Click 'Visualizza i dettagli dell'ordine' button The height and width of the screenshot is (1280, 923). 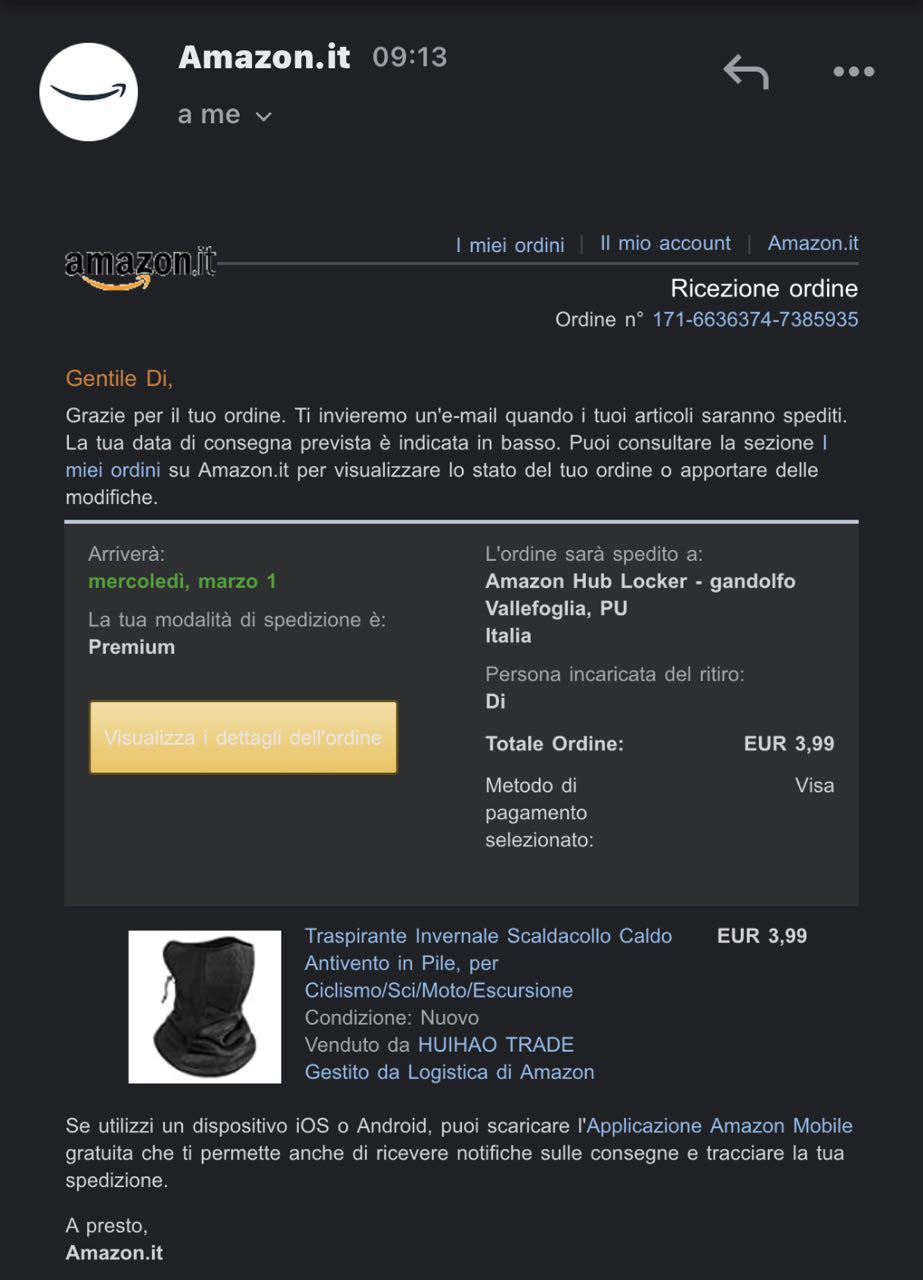tap(243, 737)
